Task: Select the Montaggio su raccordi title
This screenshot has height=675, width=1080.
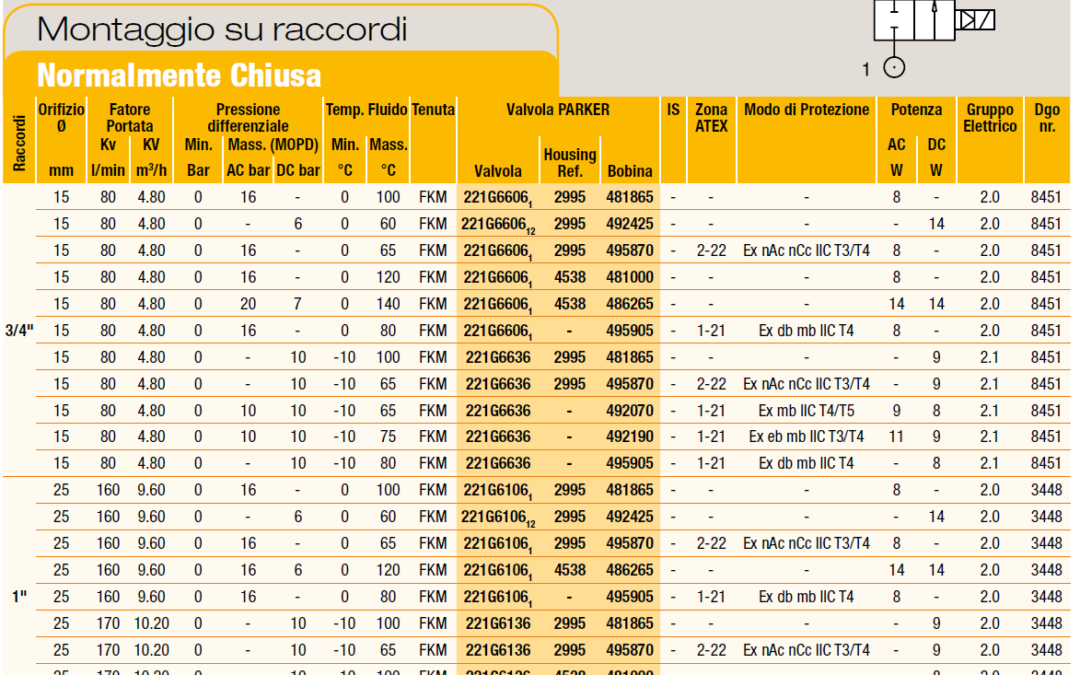Action: (221, 29)
